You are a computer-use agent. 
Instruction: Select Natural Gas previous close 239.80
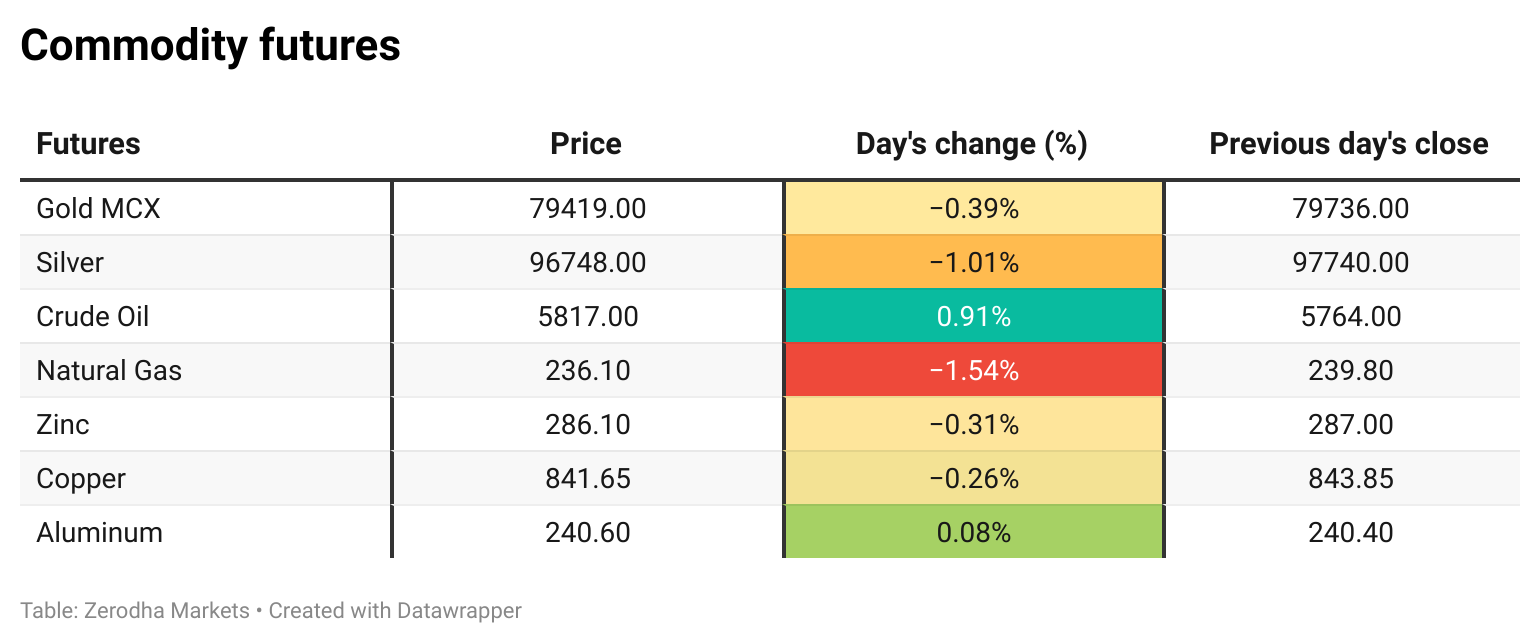tap(1350, 371)
